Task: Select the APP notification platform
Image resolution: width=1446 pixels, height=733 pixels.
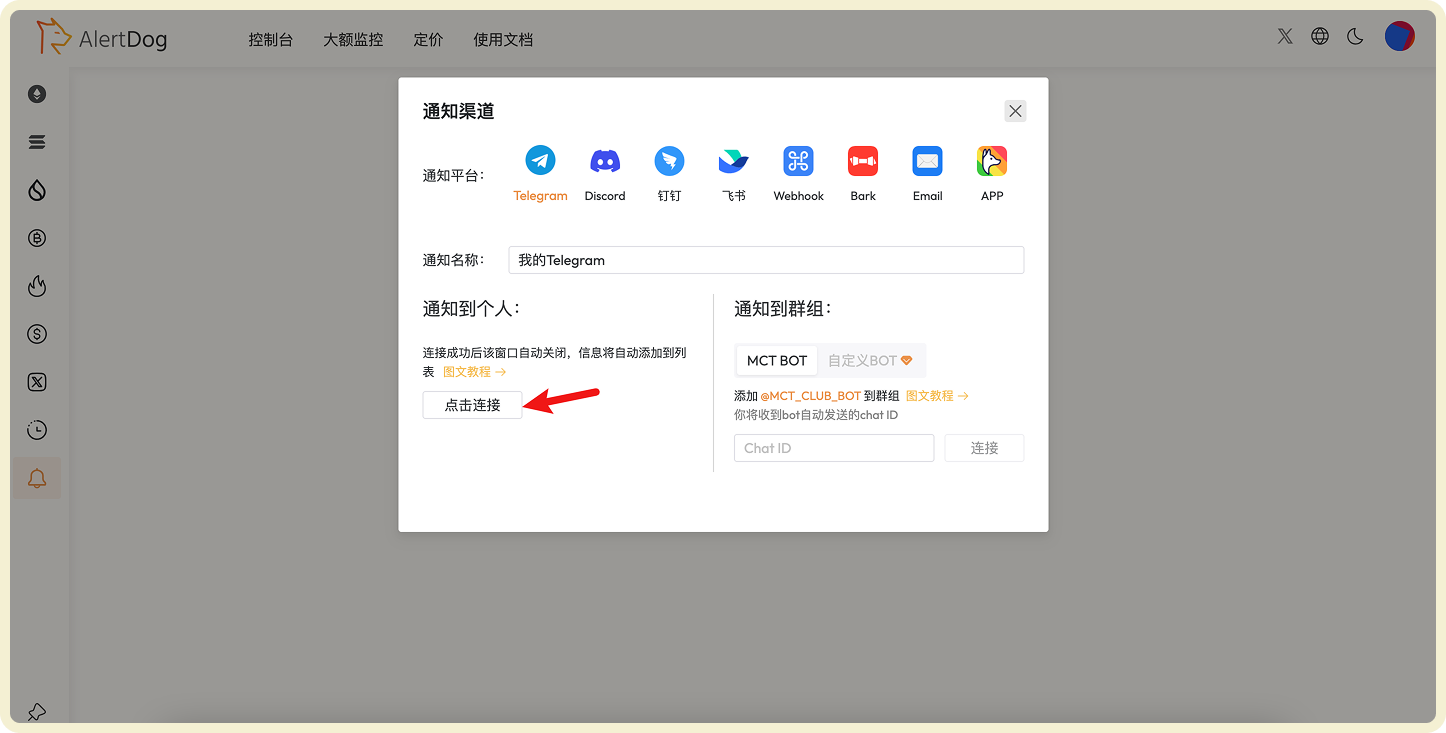Action: pyautogui.click(x=991, y=172)
